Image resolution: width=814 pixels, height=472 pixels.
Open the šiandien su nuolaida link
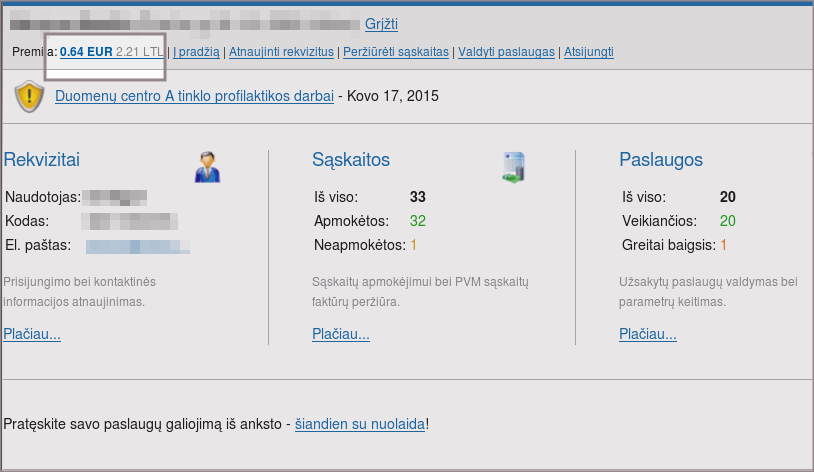(x=360, y=424)
